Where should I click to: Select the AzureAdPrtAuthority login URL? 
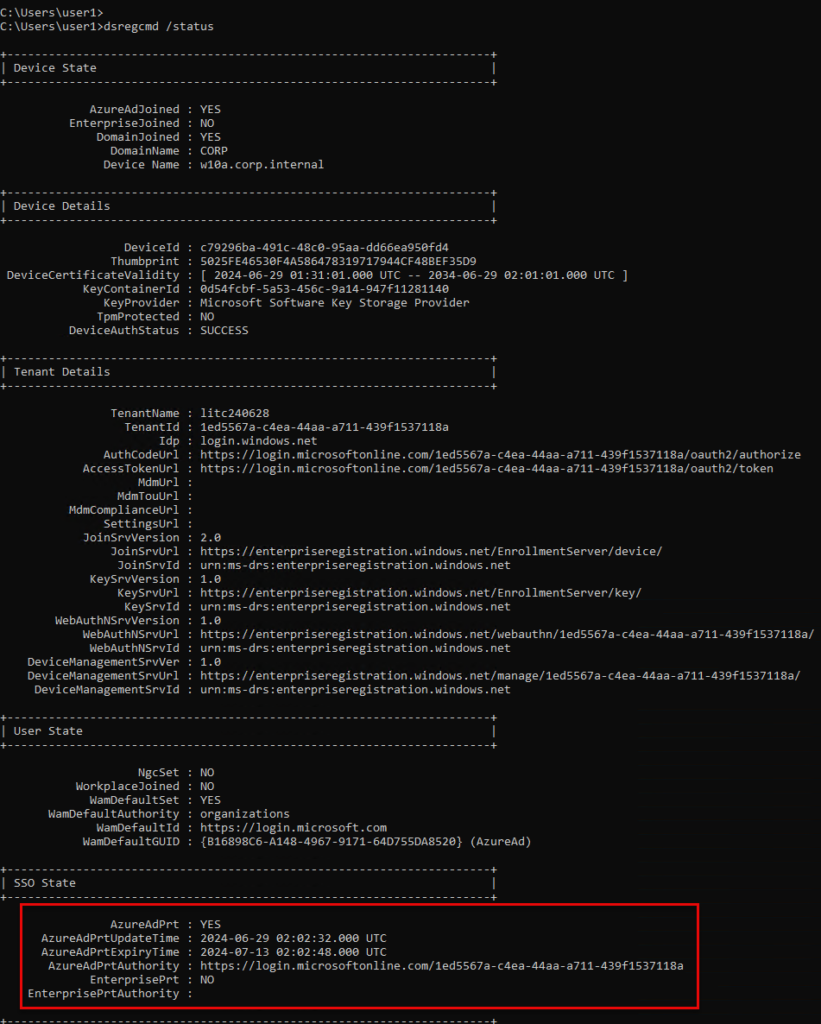pos(442,966)
